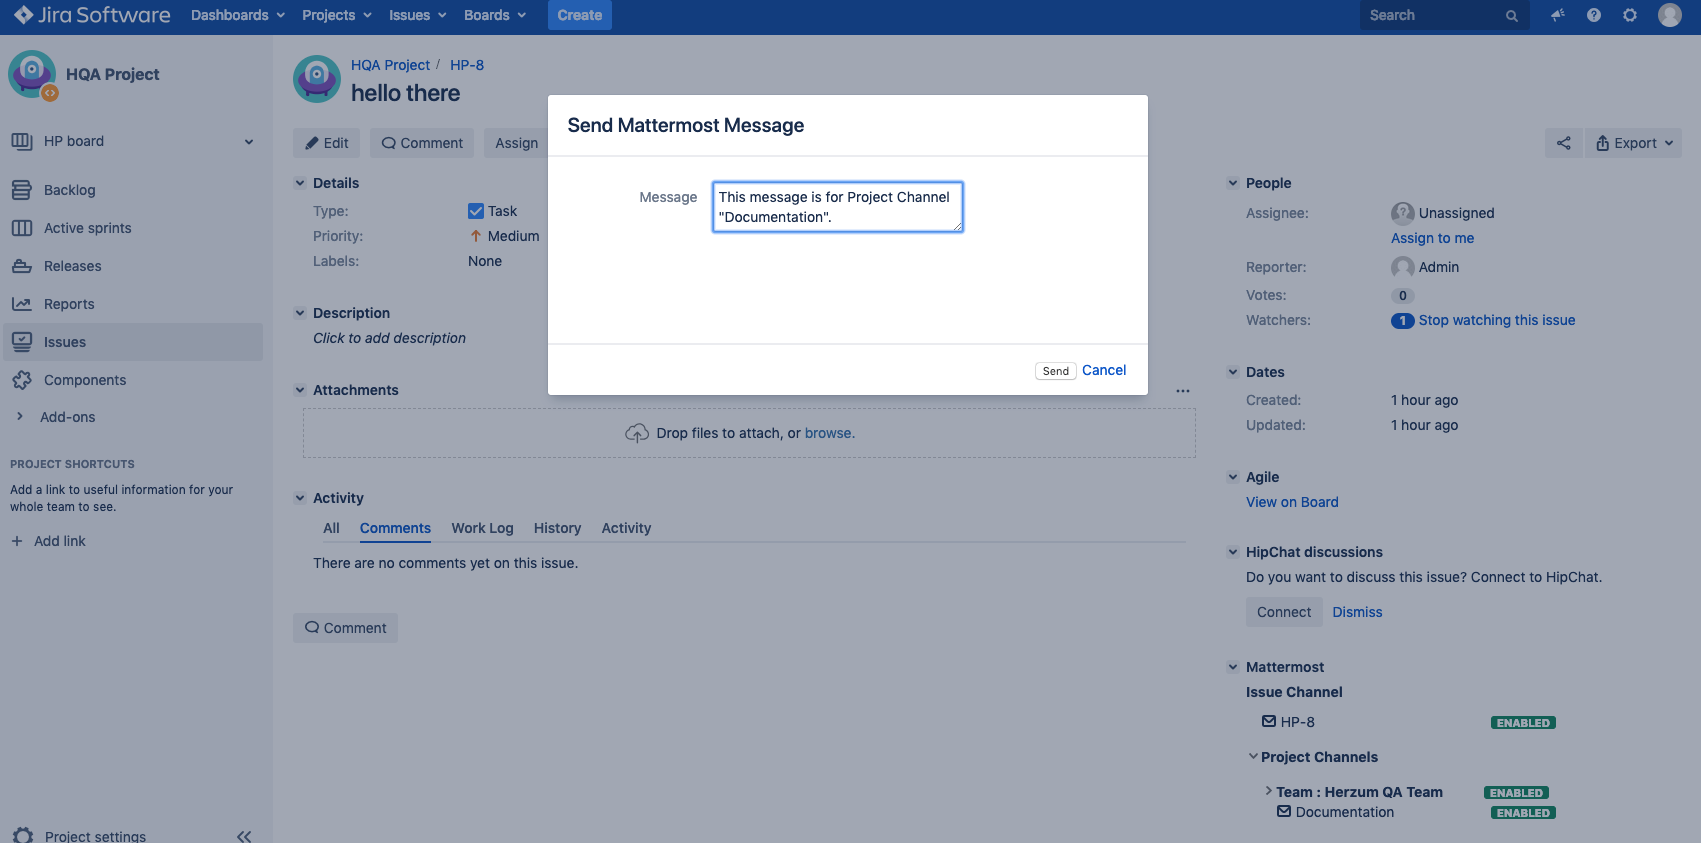Screen dimensions: 1701x843
Task: Open the administration gear icon
Action: click(x=1630, y=15)
